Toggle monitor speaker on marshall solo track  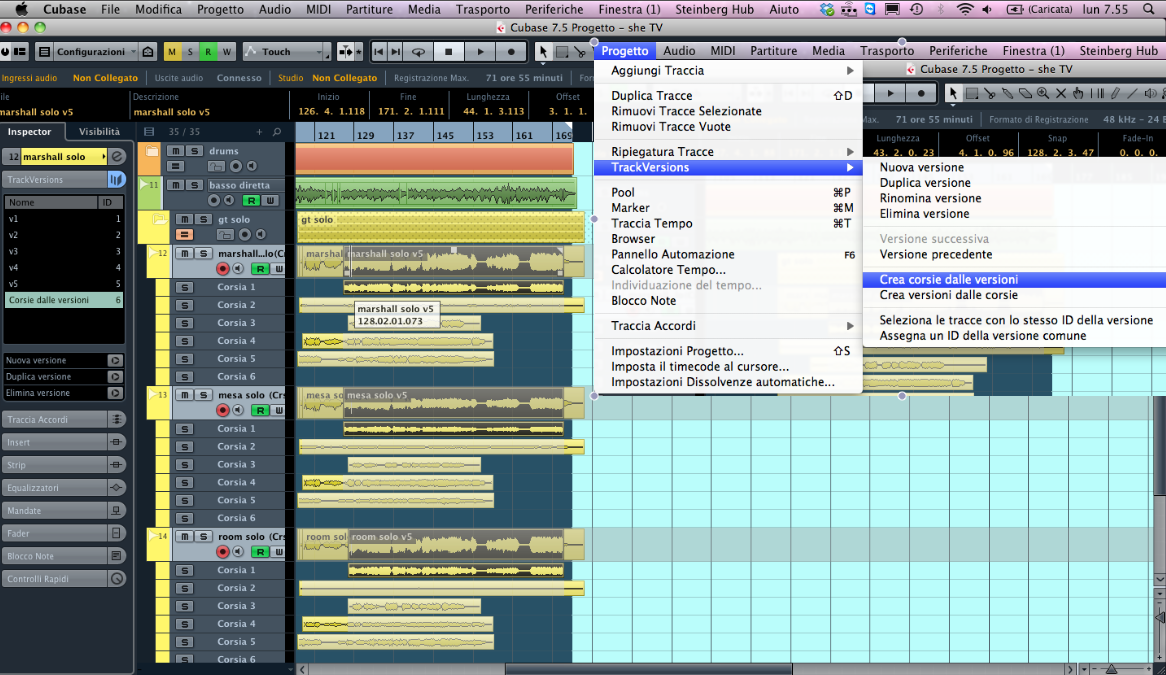click(x=238, y=268)
